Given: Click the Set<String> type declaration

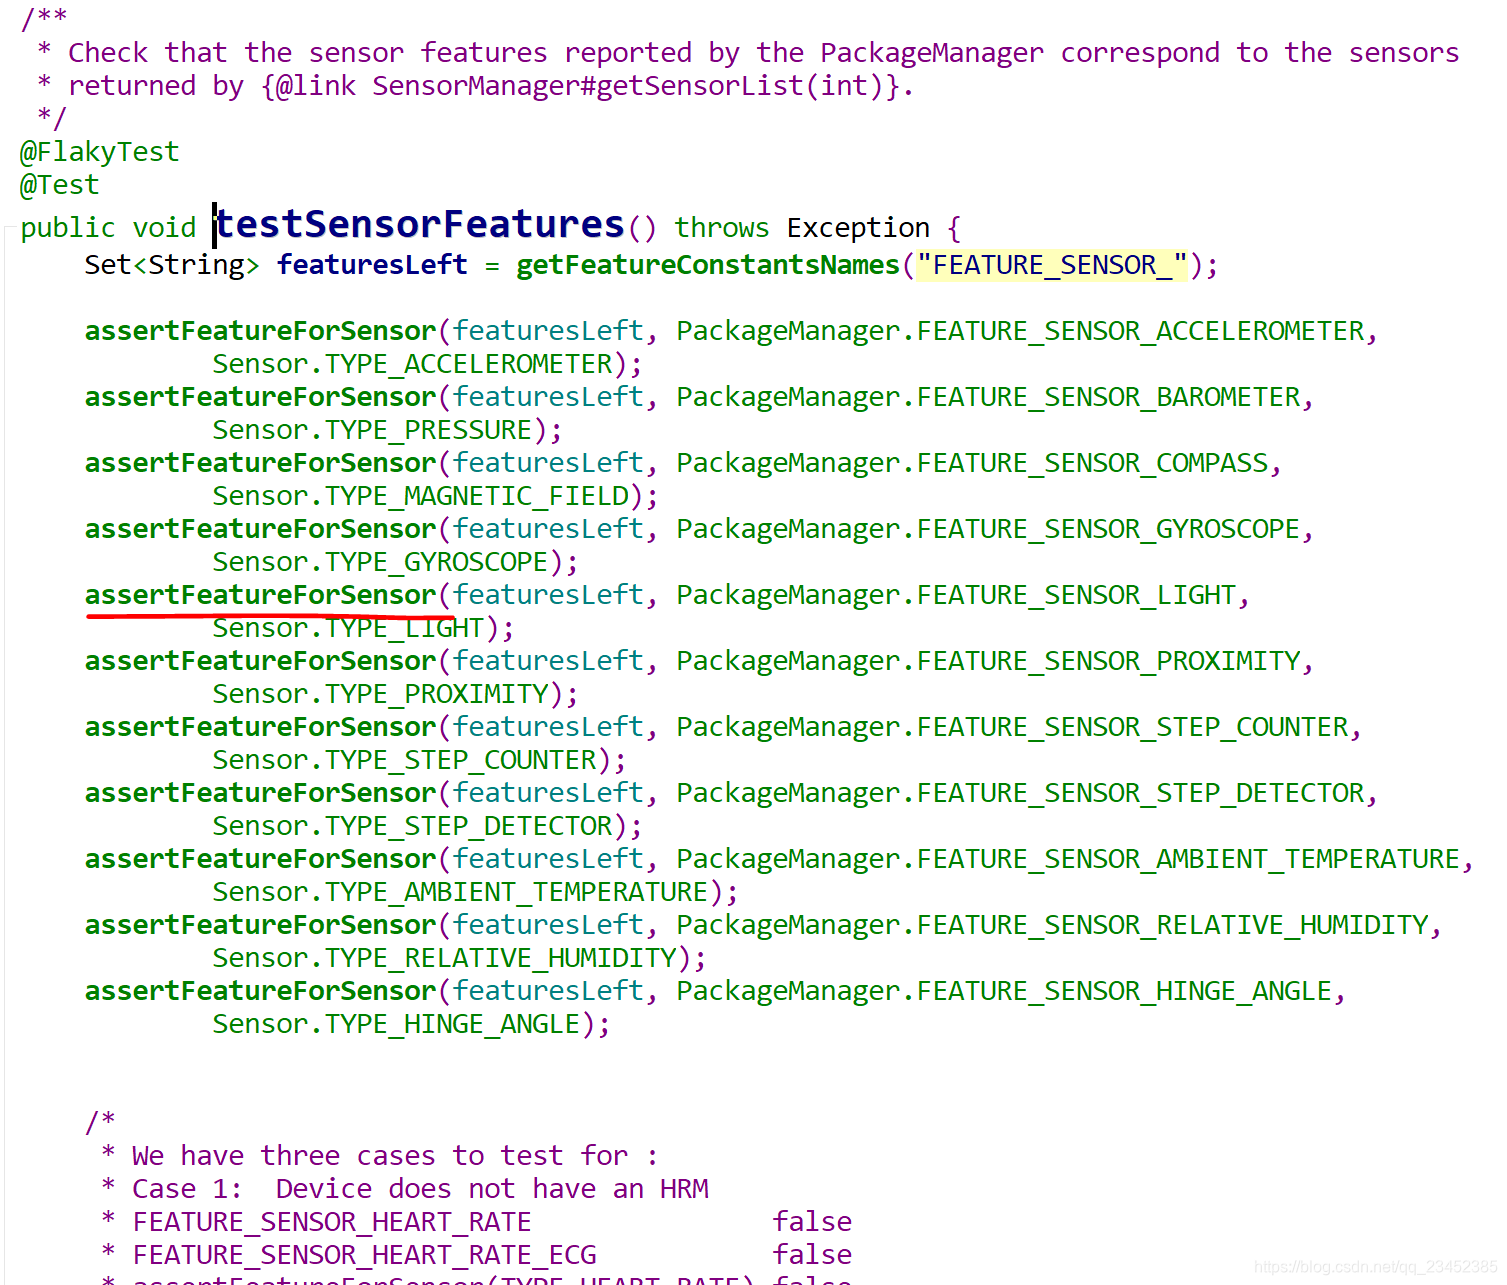Looking at the screenshot, I should click(x=172, y=265).
